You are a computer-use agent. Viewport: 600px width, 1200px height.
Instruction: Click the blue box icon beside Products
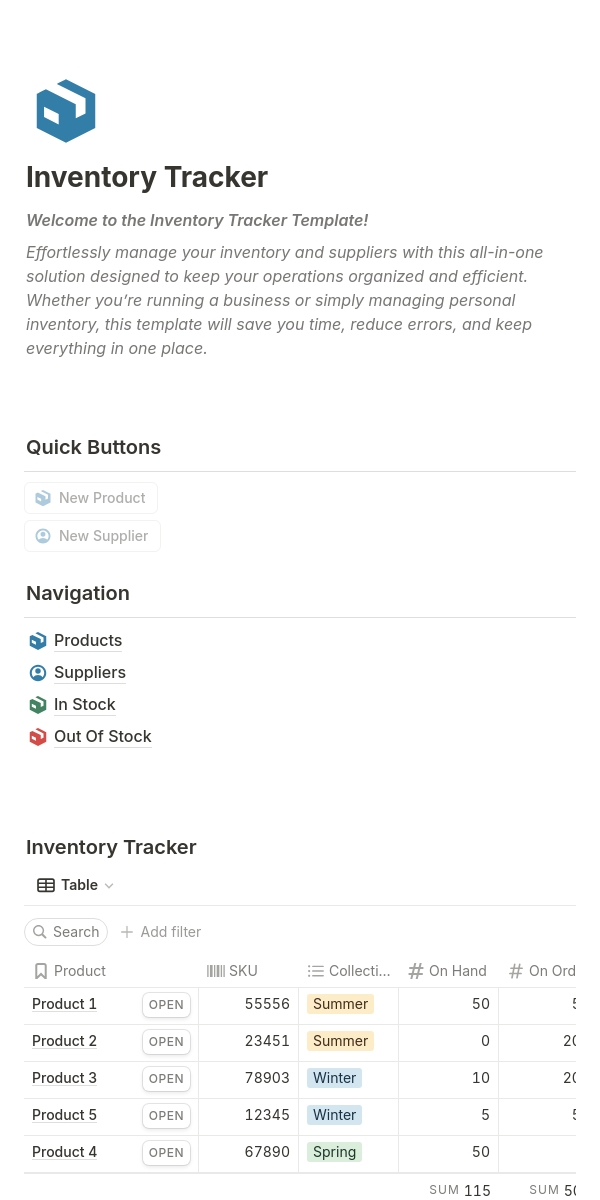pyautogui.click(x=38, y=641)
